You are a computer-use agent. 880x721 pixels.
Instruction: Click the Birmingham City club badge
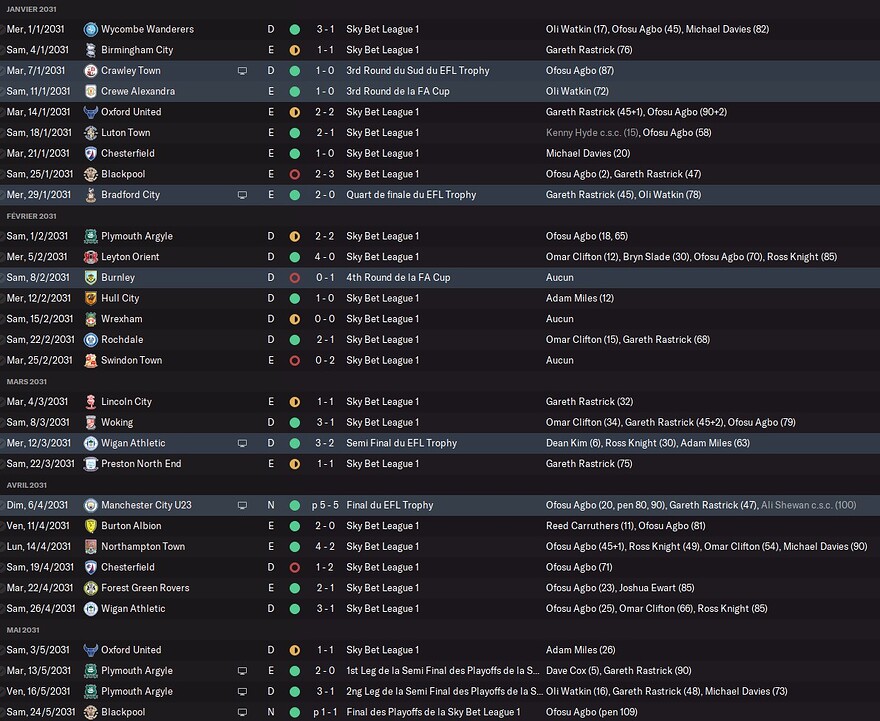click(90, 50)
